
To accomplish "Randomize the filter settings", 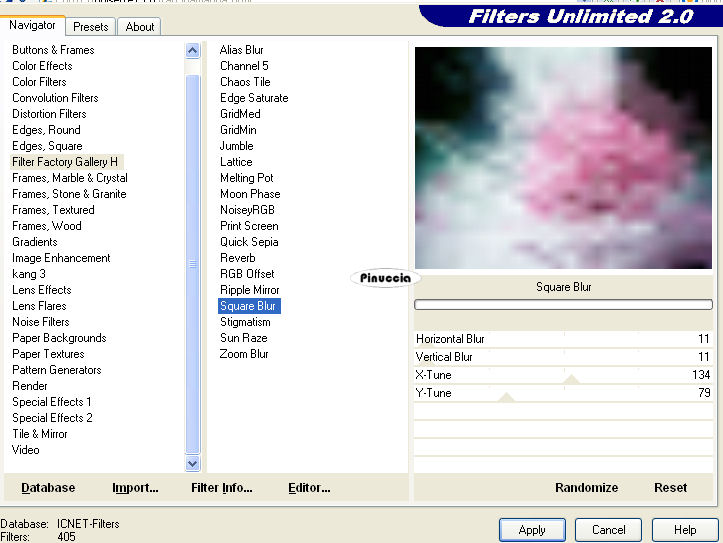I will (x=587, y=488).
